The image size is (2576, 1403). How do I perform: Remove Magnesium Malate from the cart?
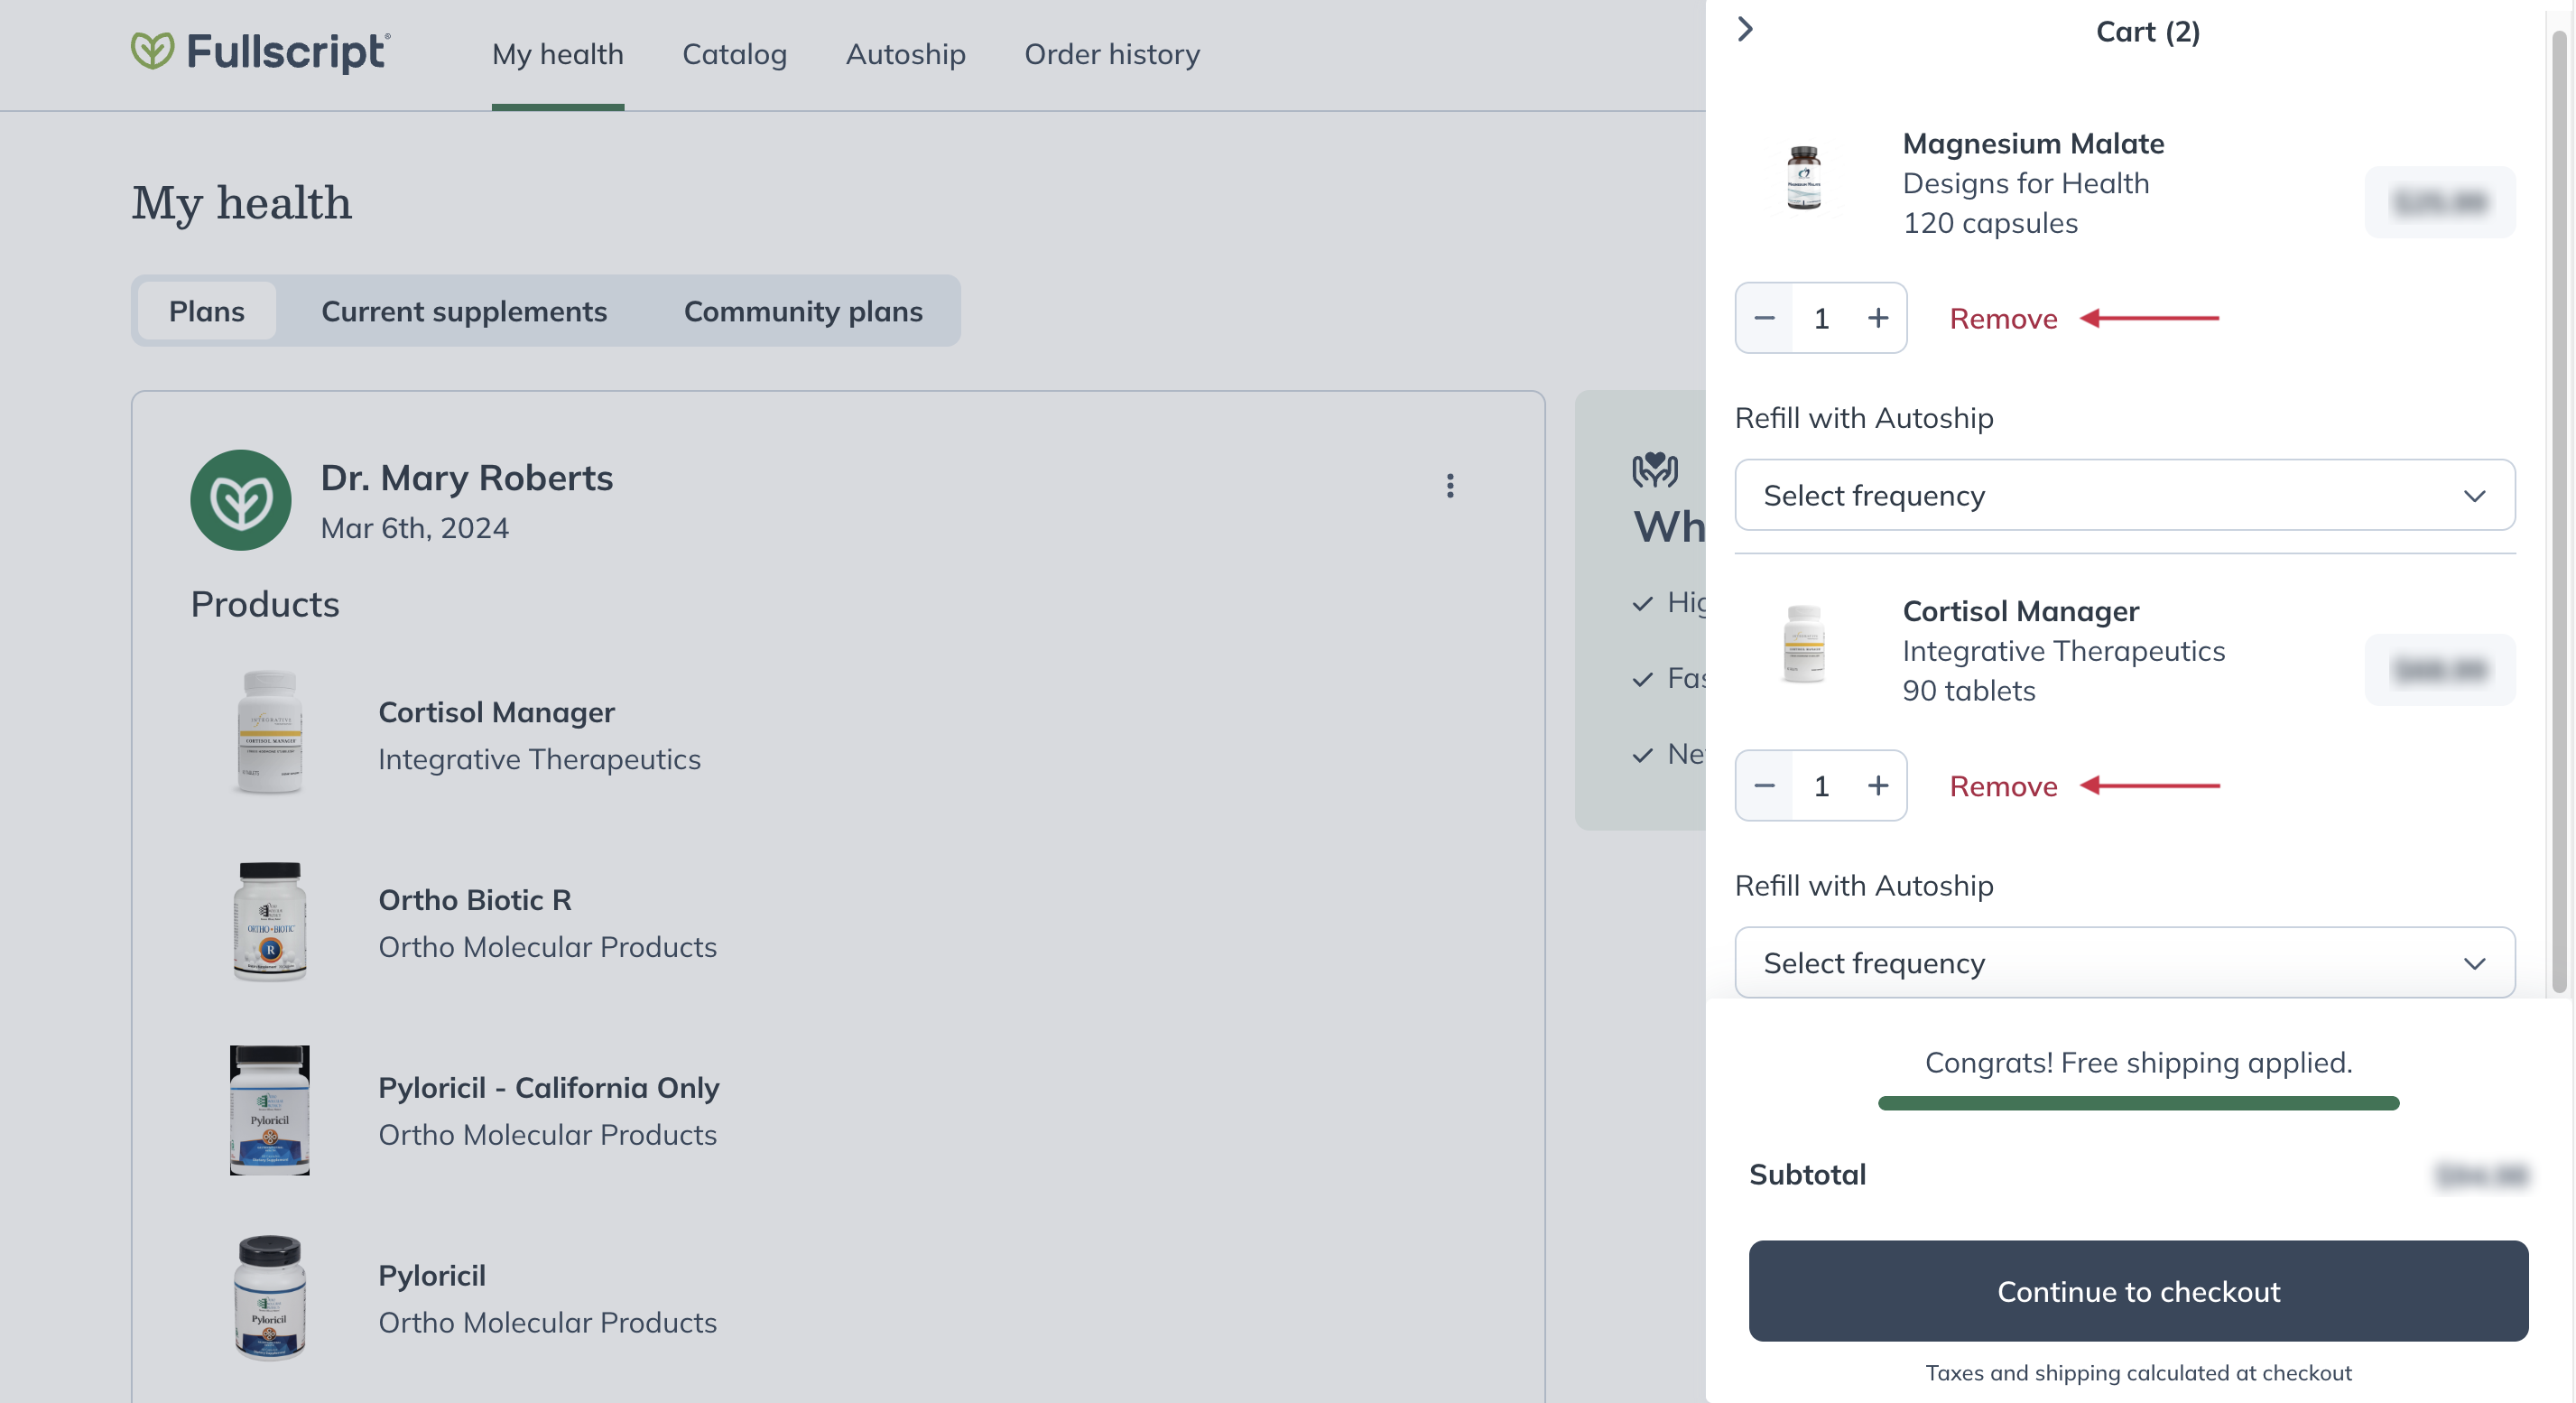click(x=2003, y=319)
